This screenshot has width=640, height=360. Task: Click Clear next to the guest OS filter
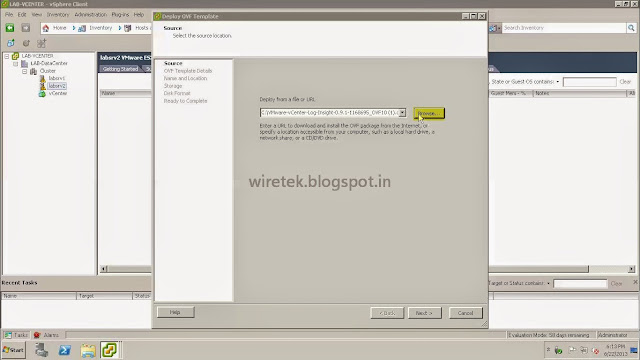click(625, 82)
